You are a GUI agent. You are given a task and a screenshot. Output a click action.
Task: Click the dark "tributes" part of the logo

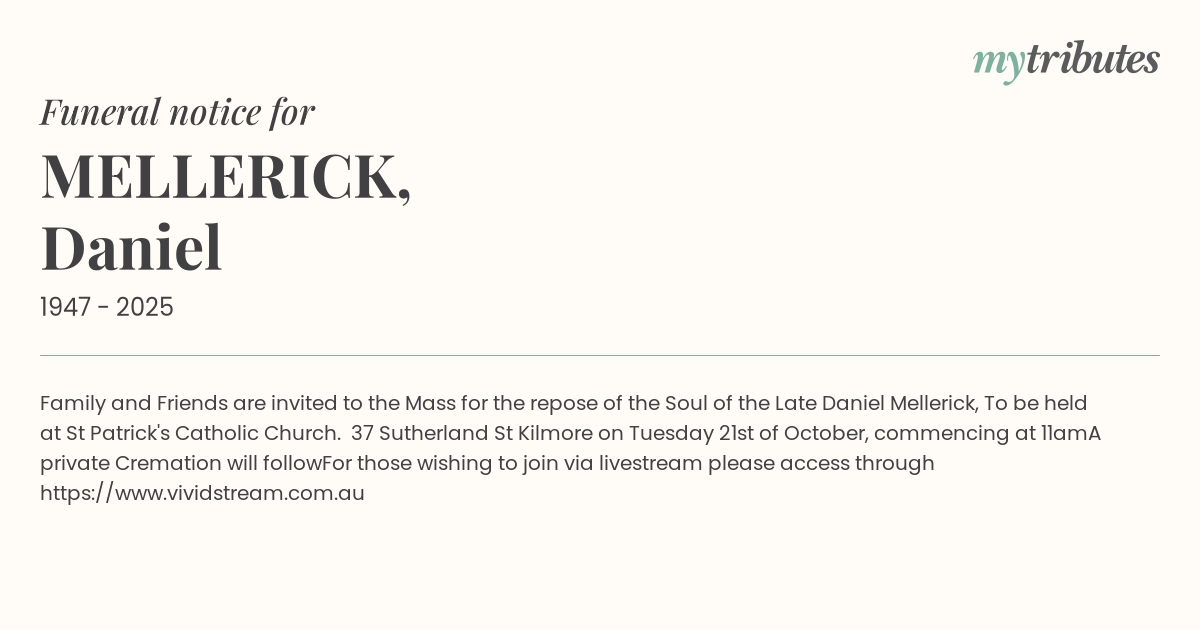[x=1092, y=60]
